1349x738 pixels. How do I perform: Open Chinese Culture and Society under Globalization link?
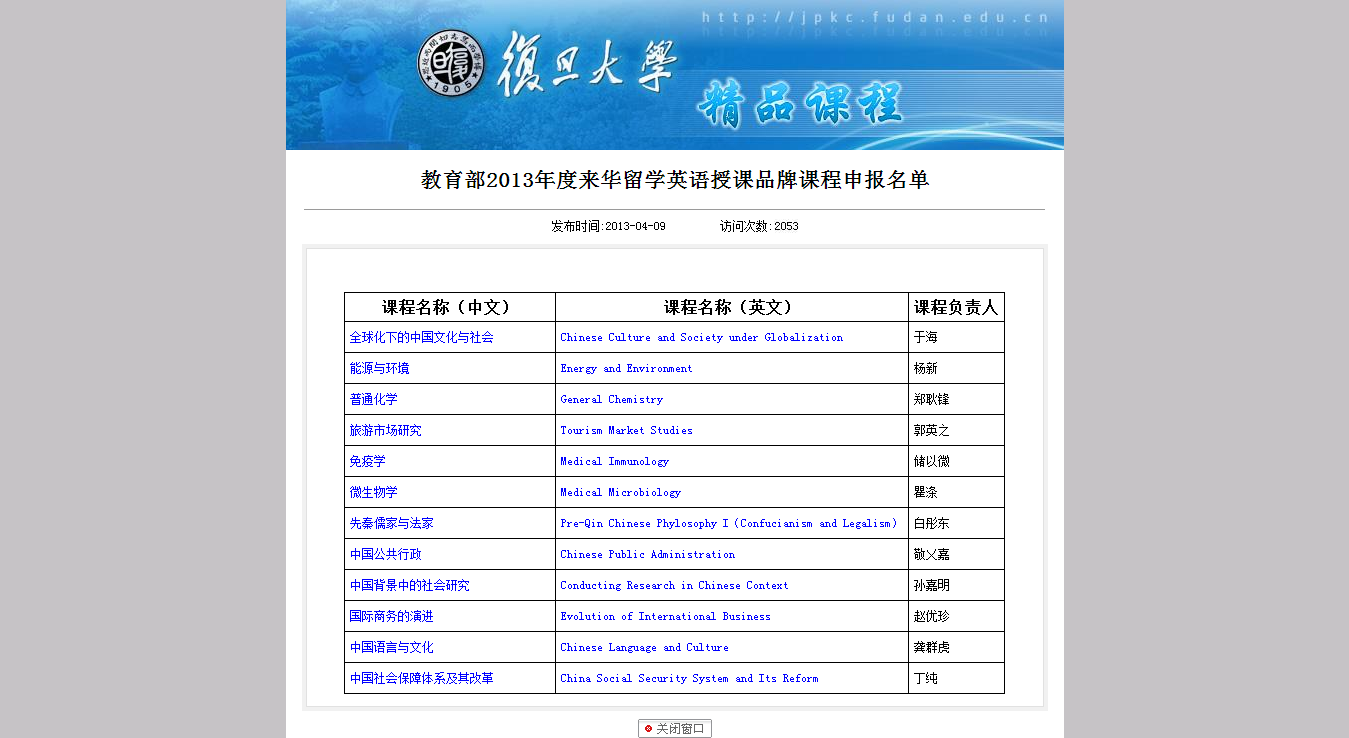tap(701, 338)
